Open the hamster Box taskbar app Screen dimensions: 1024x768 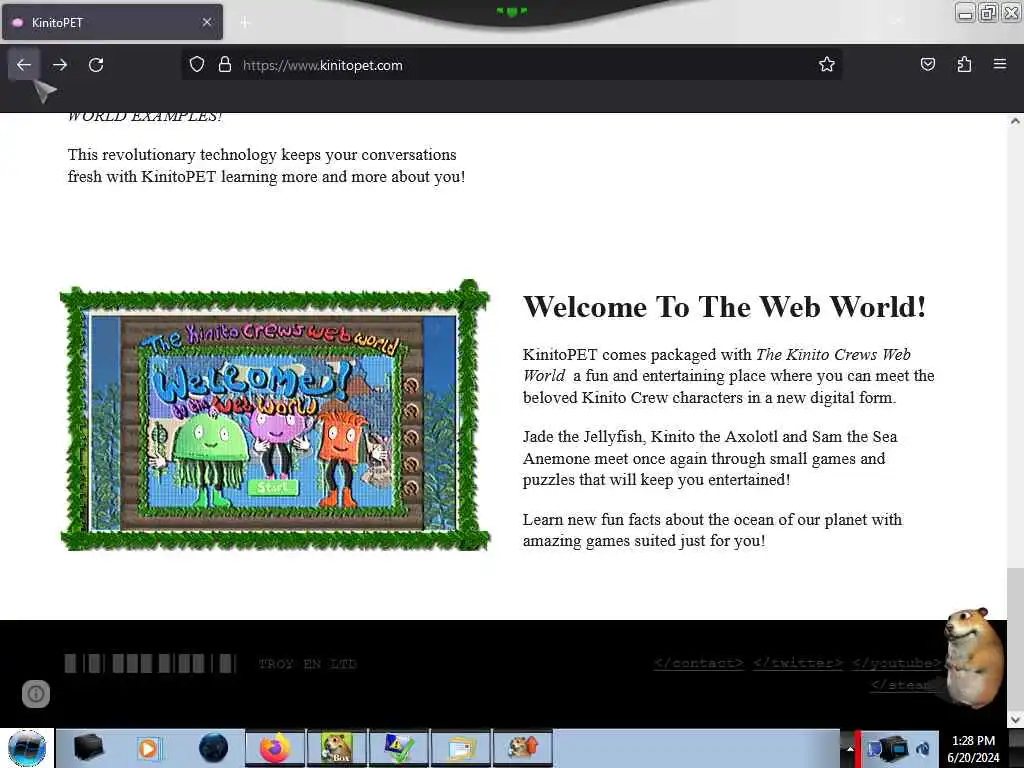337,748
